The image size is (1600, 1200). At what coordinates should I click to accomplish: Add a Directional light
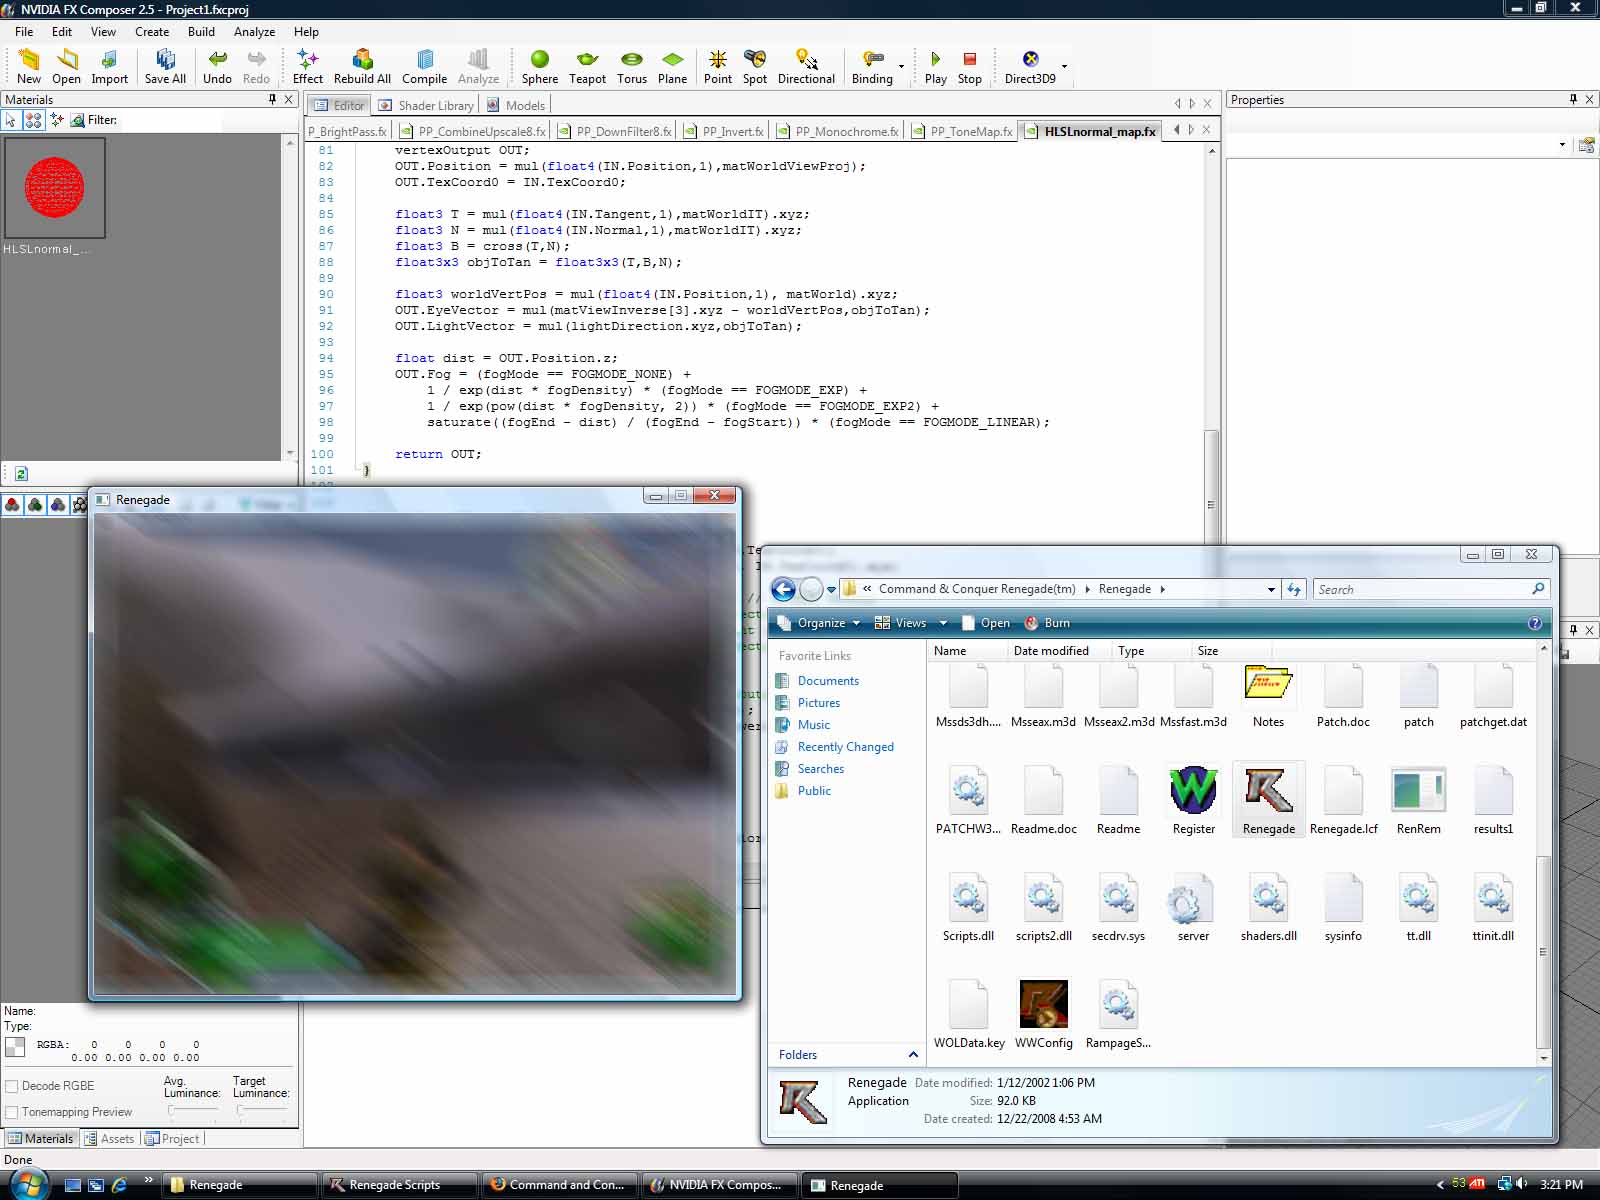[806, 66]
